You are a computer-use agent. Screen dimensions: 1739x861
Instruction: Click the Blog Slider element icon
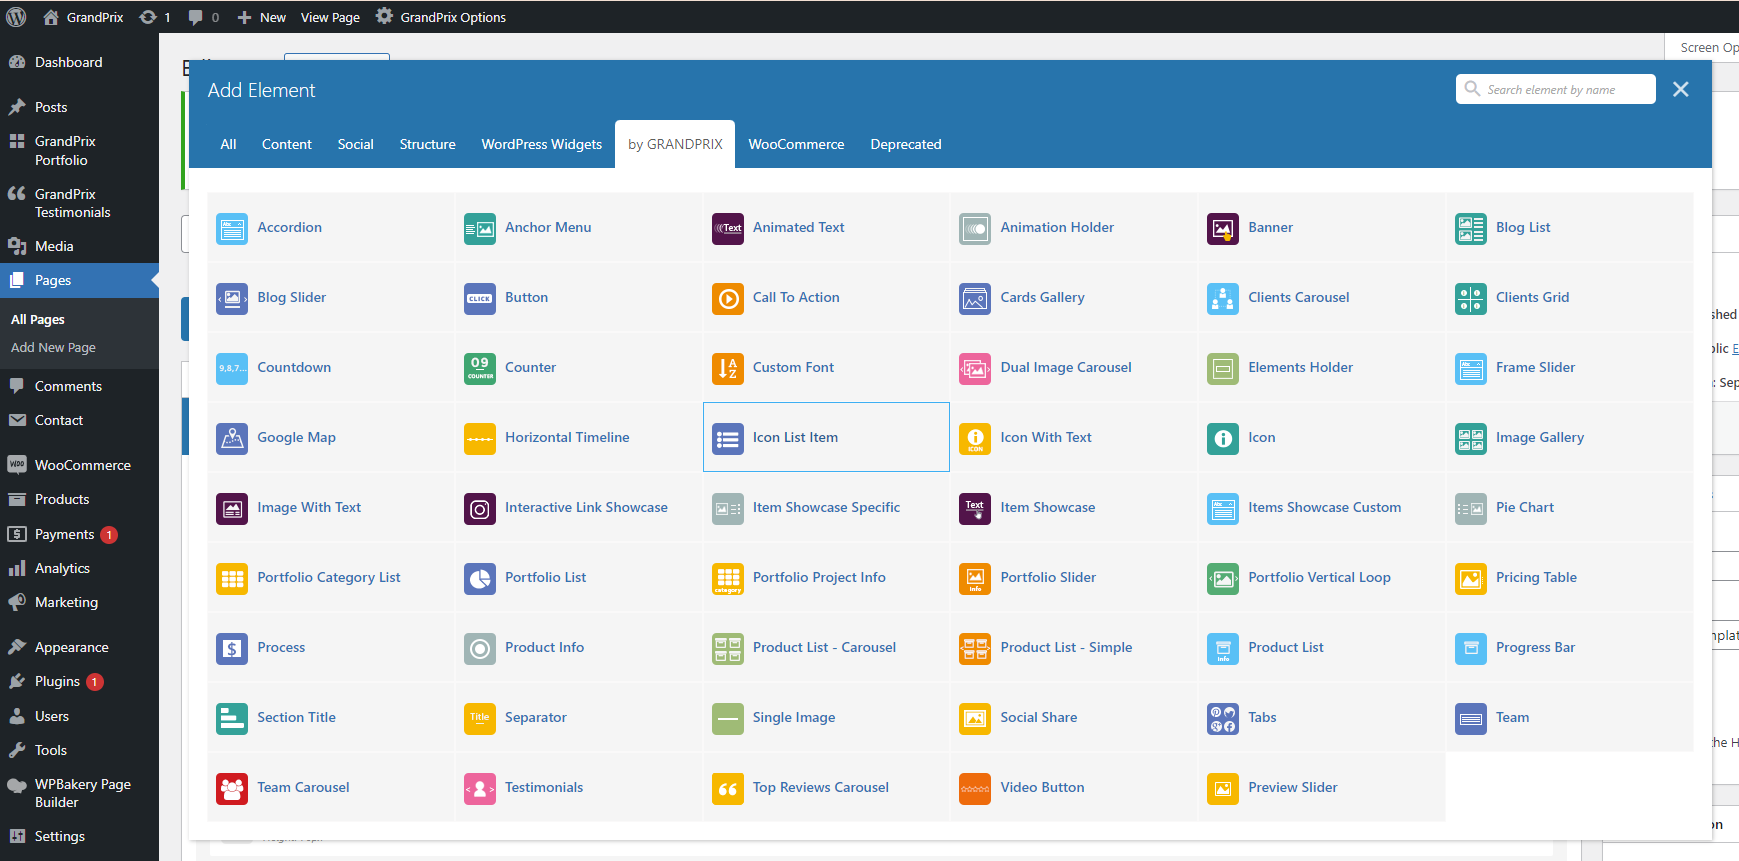tap(232, 299)
